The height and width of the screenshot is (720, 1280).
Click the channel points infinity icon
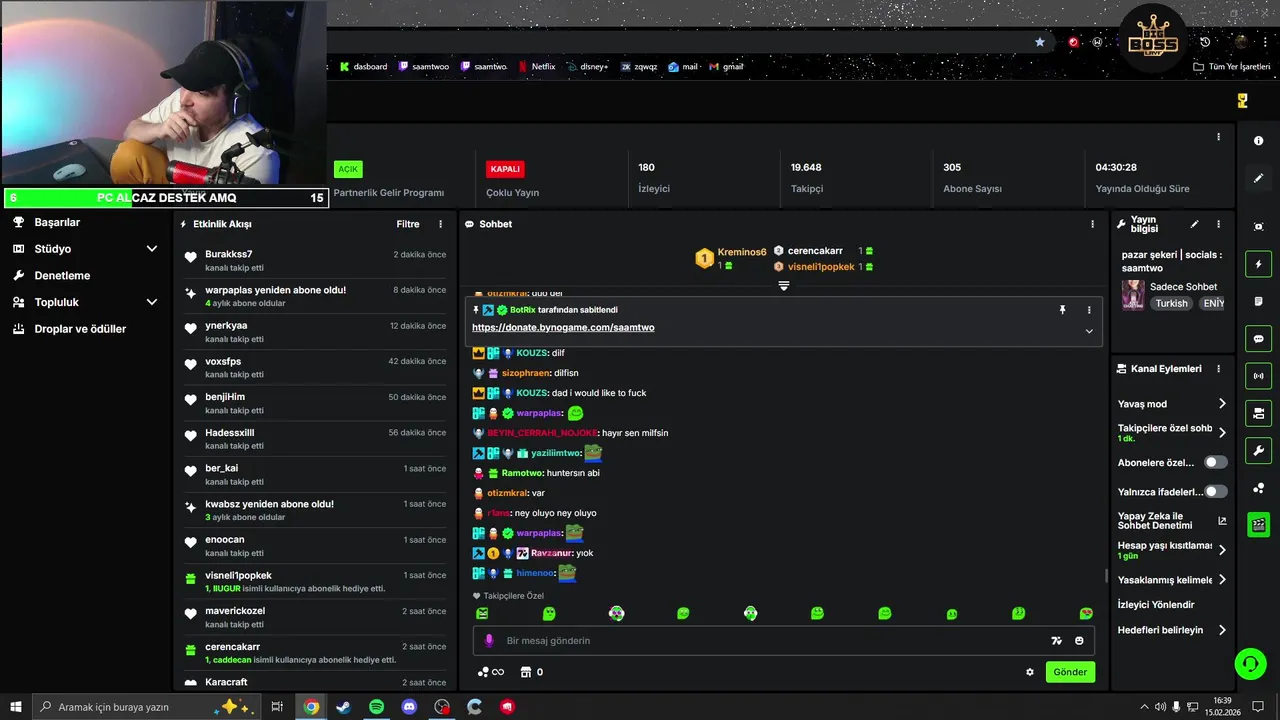491,672
